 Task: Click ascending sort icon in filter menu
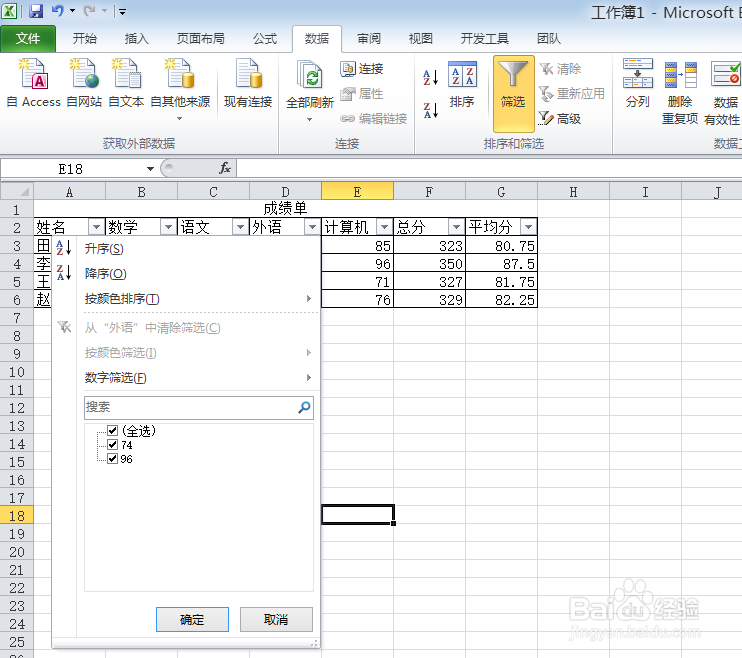pyautogui.click(x=64, y=248)
